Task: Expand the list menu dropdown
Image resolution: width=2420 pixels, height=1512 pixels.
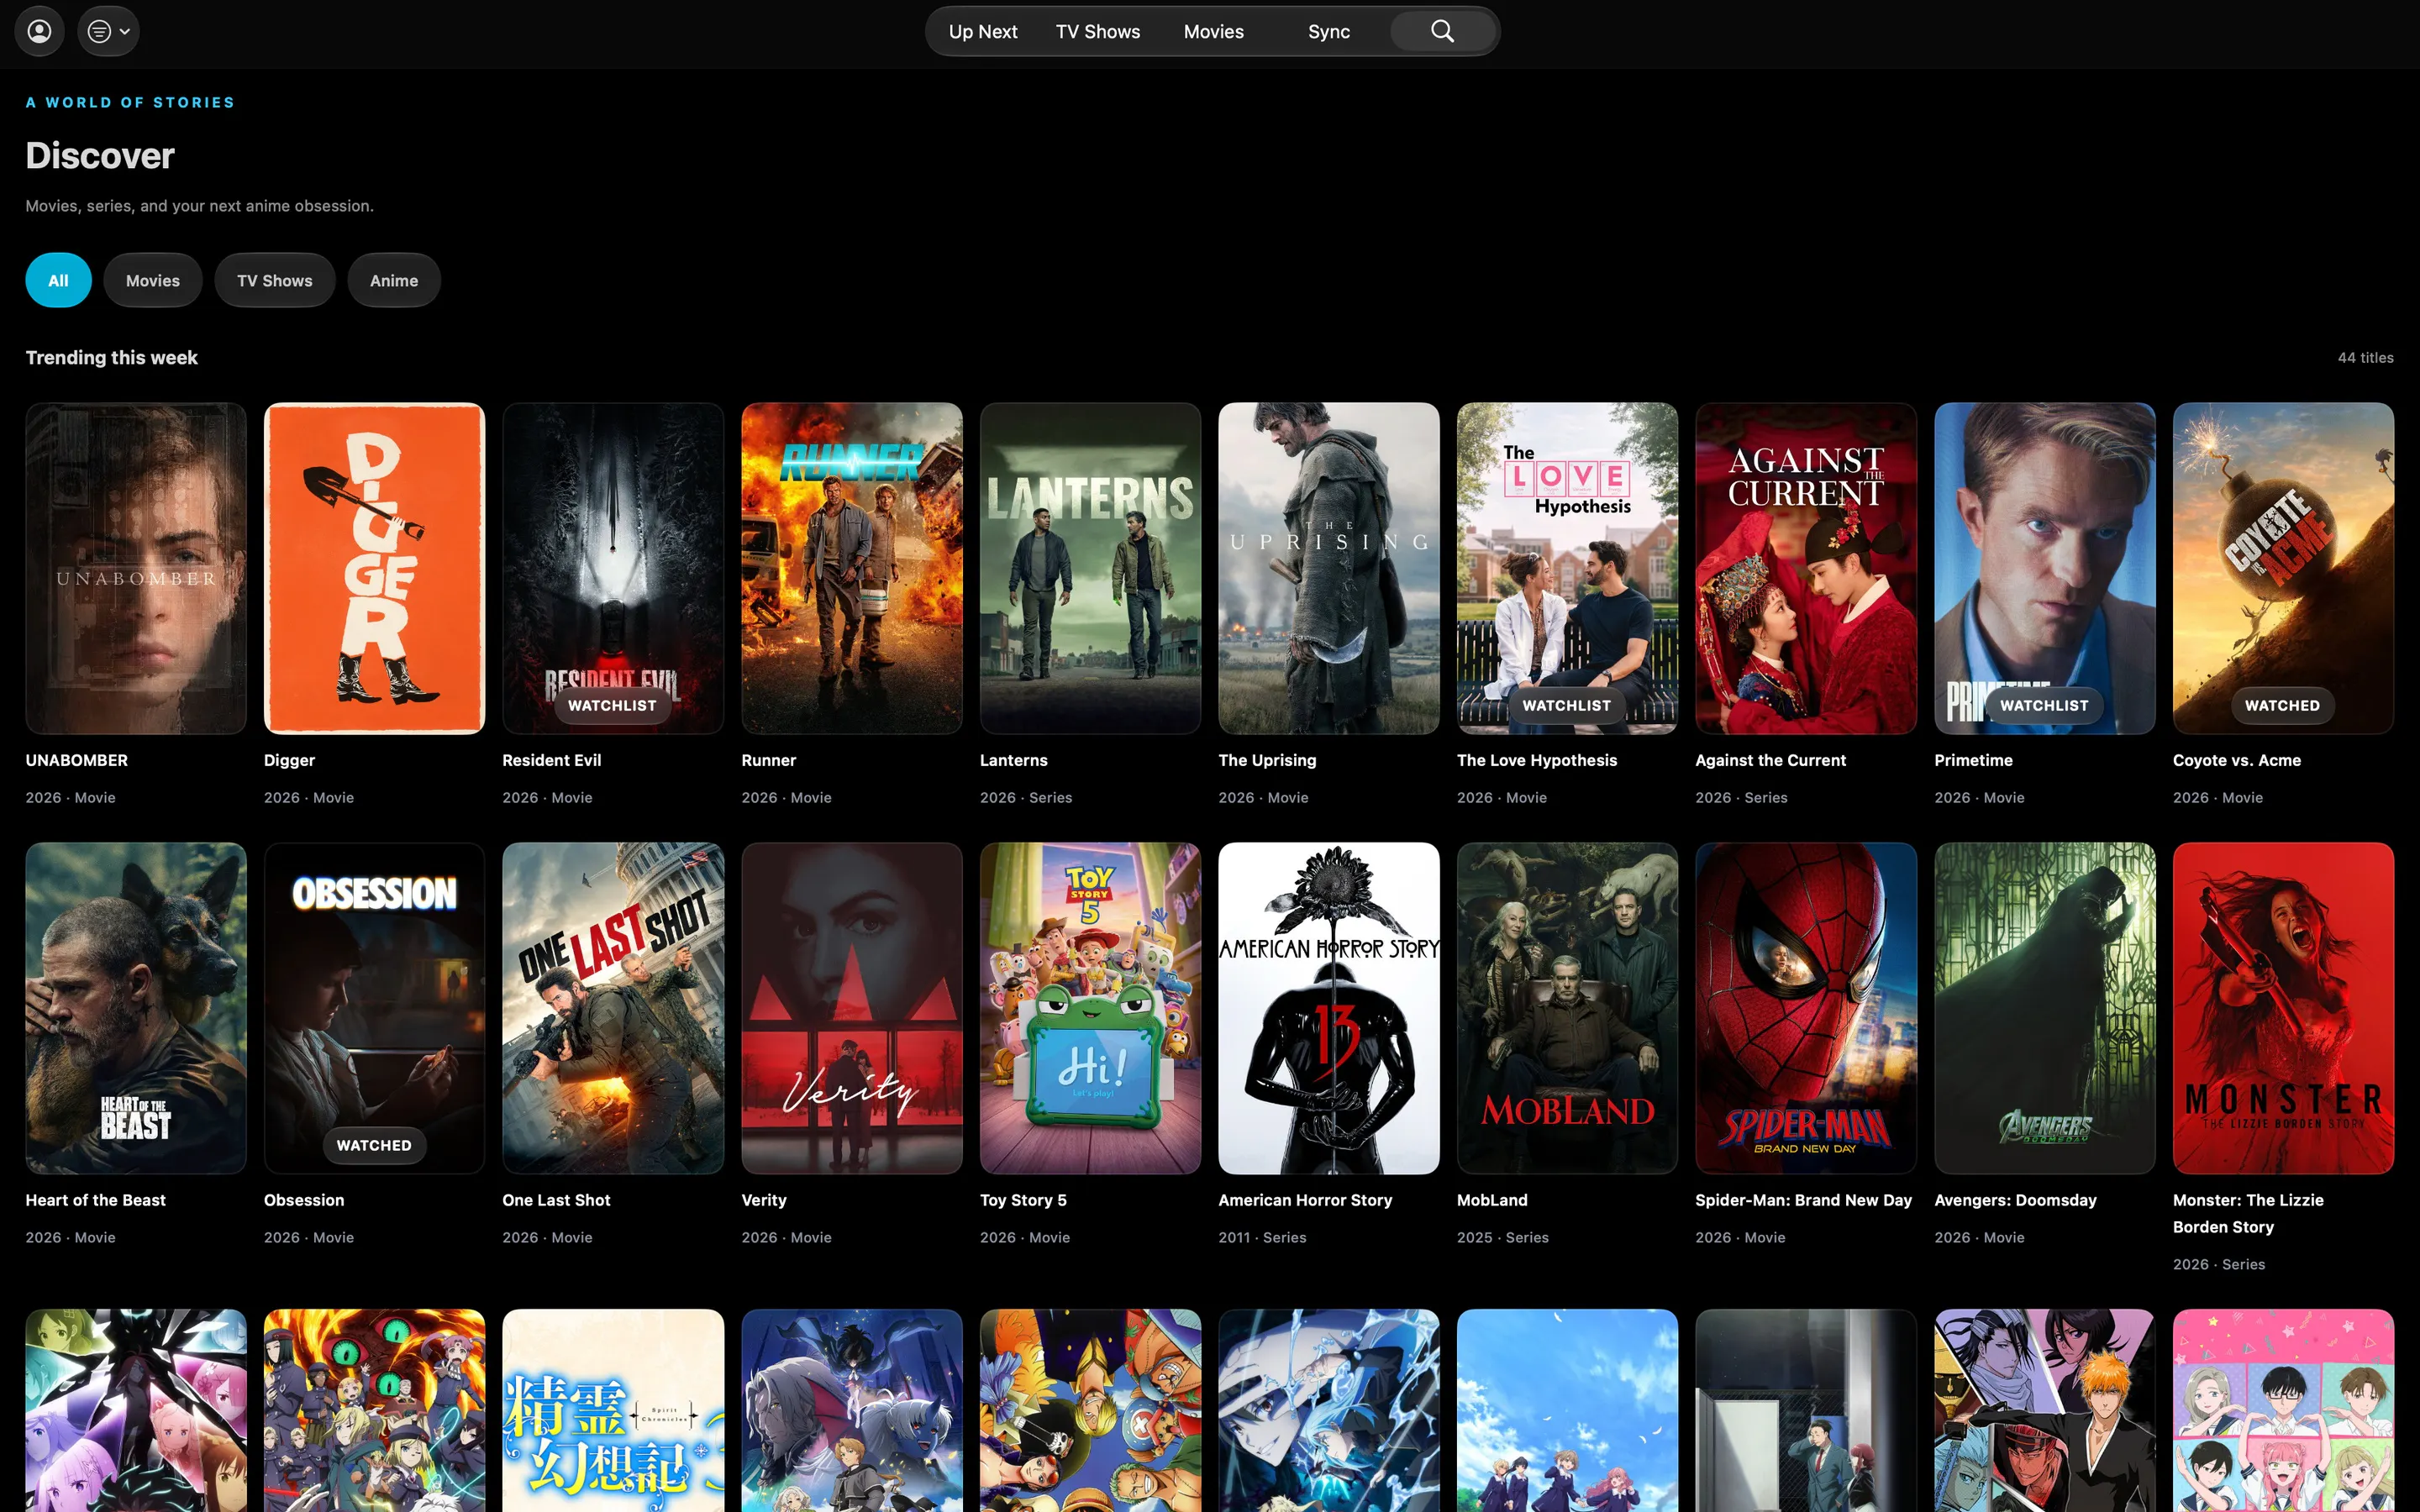Action: pos(108,31)
